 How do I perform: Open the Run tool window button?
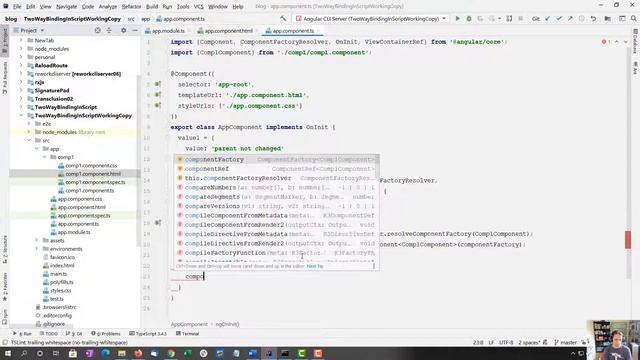tap(22, 333)
